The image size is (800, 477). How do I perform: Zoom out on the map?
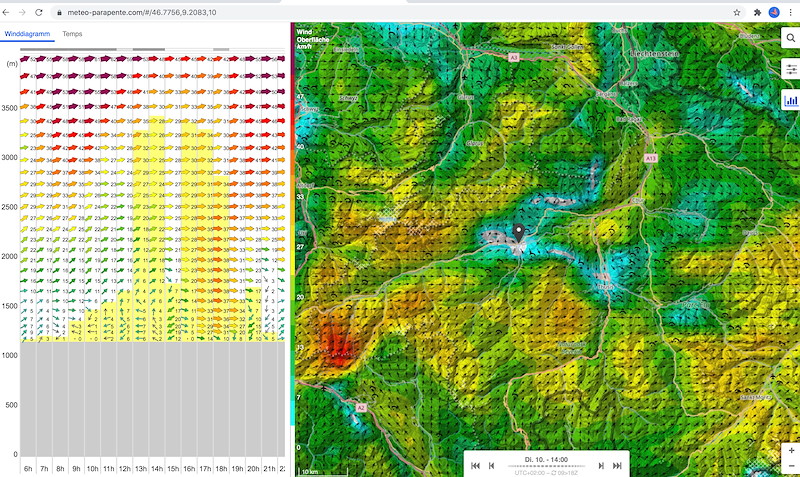click(790, 466)
